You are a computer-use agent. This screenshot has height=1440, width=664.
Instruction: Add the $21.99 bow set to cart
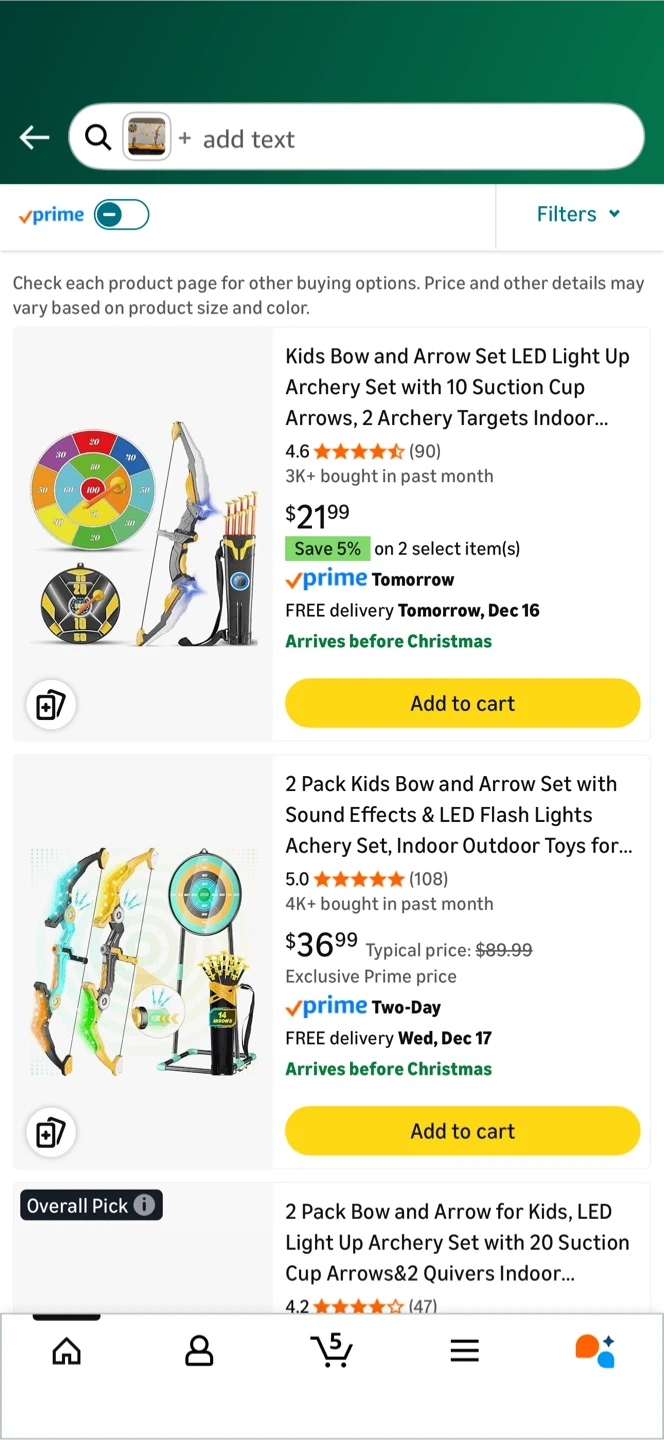pyautogui.click(x=462, y=703)
